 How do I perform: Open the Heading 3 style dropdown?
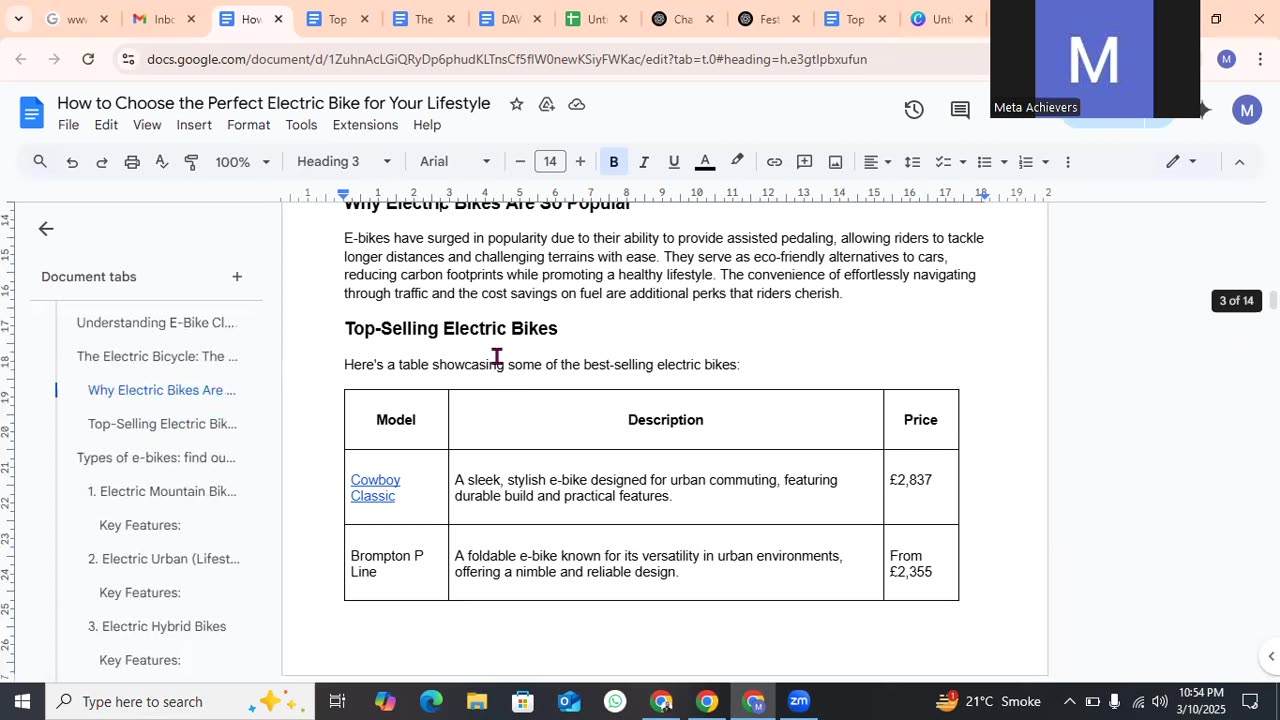click(x=344, y=162)
